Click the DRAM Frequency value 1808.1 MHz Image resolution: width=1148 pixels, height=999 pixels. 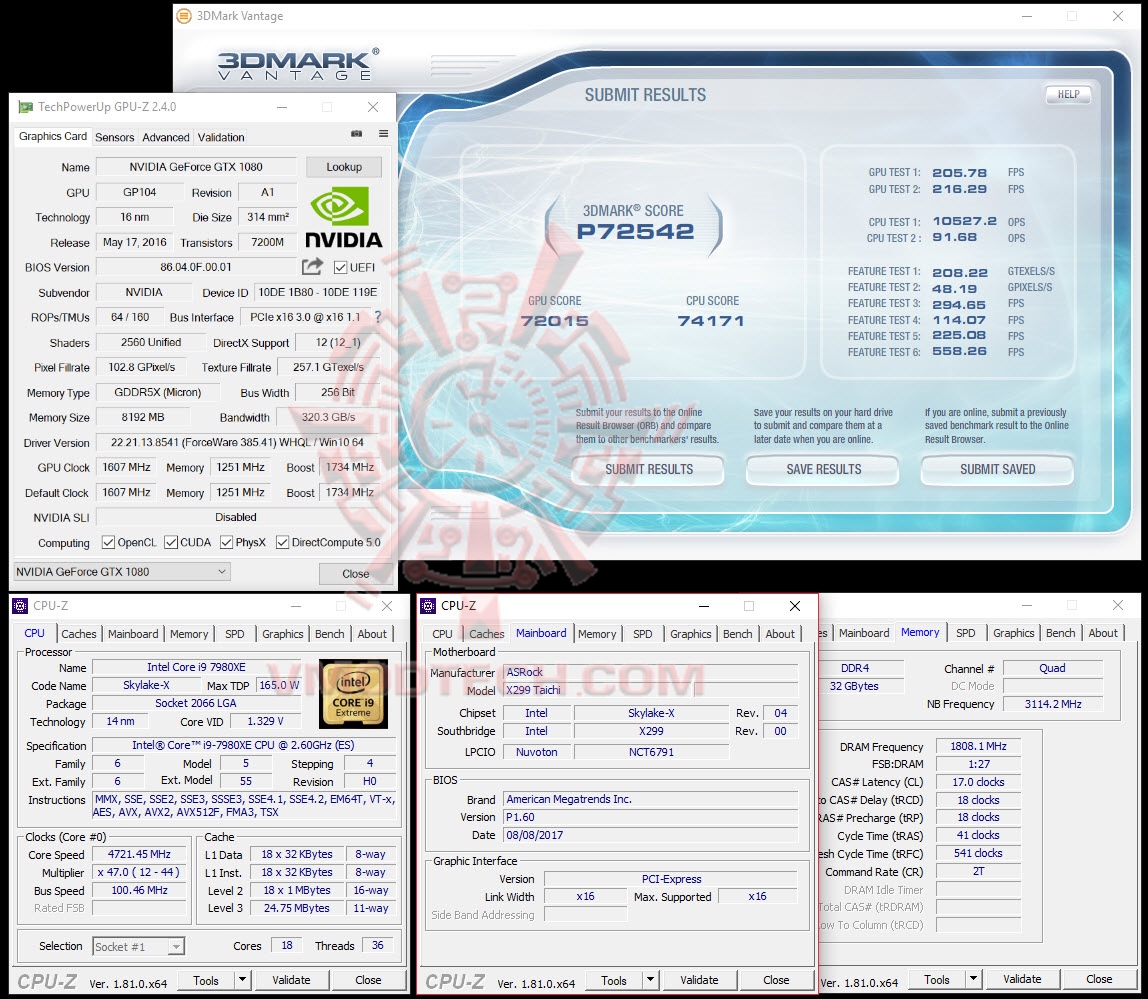point(978,746)
